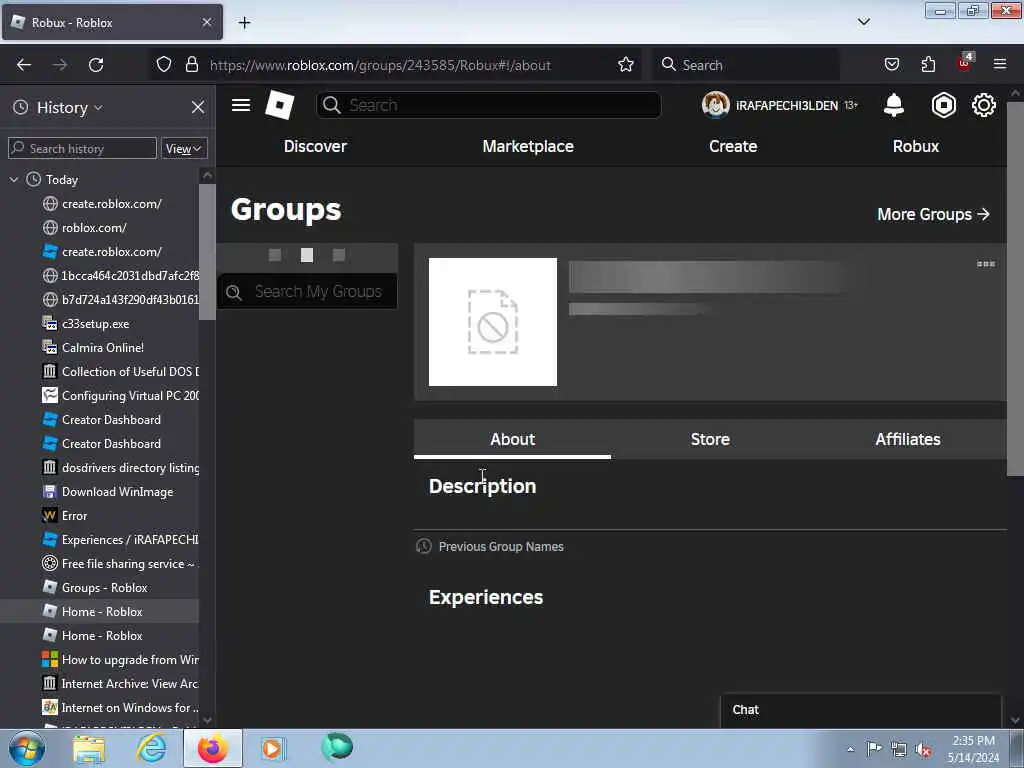Show hidden tray icons arrow

click(850, 750)
